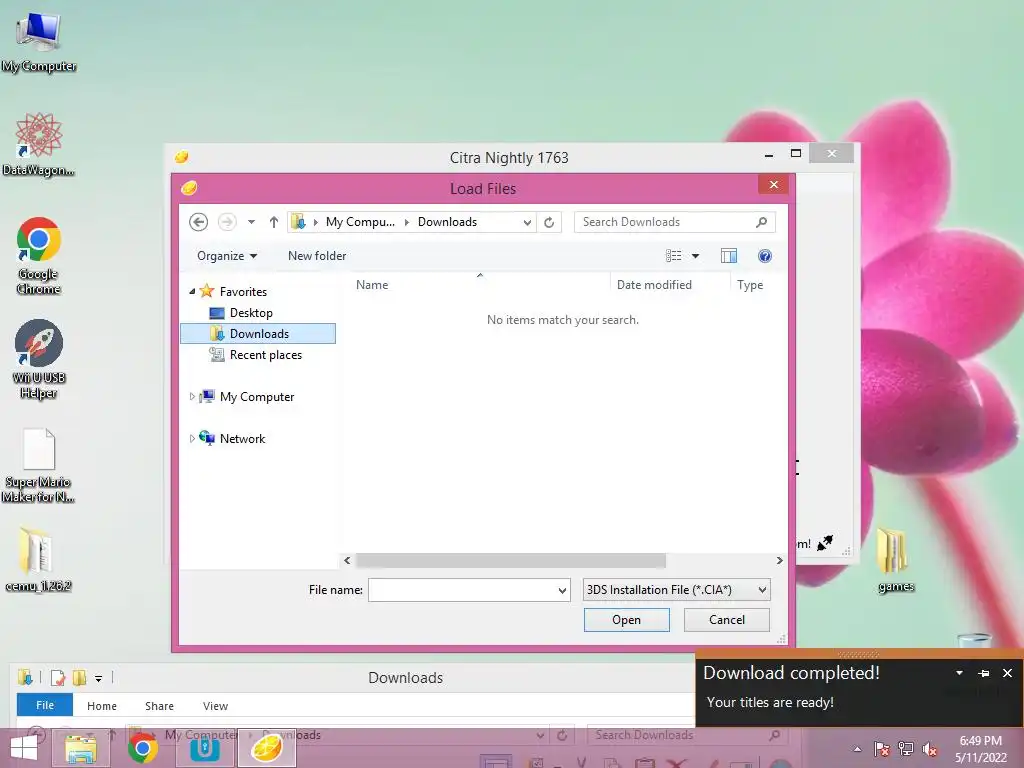Viewport: 1024px width, 768px height.
Task: Switch to Citra on the taskbar
Action: [266, 748]
